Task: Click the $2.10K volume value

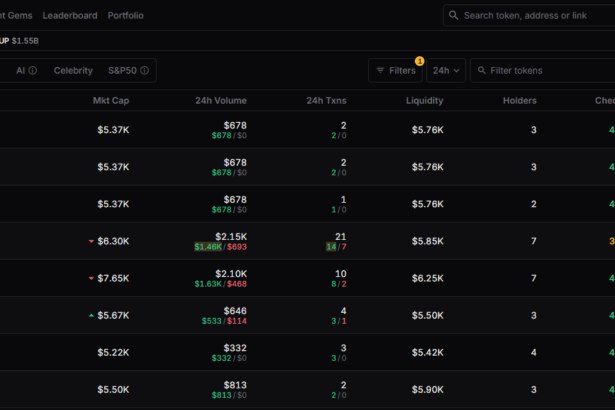Action: pos(231,273)
